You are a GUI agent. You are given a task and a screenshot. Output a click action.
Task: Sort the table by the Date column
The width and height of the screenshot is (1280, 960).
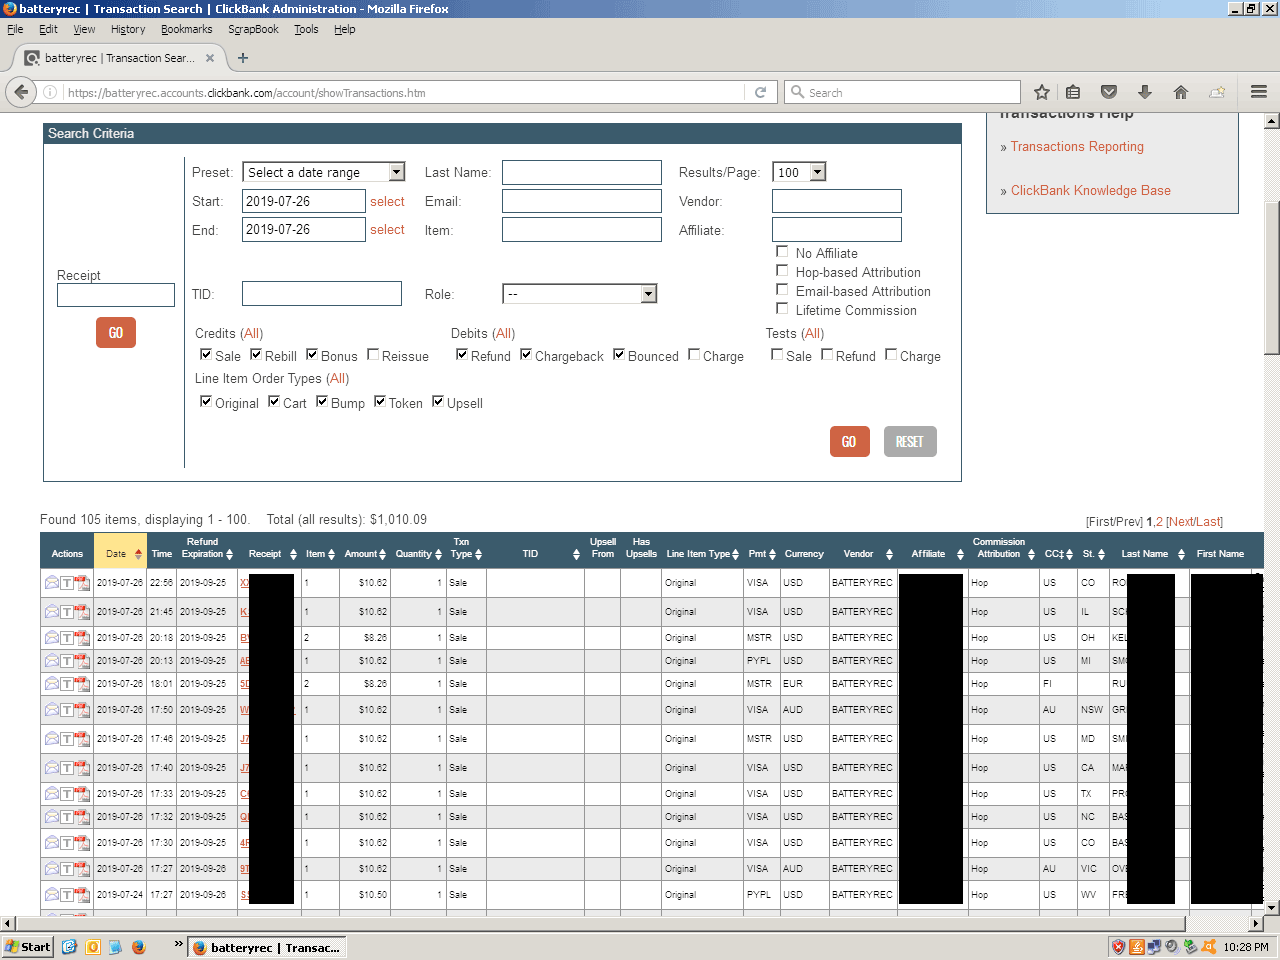point(121,553)
